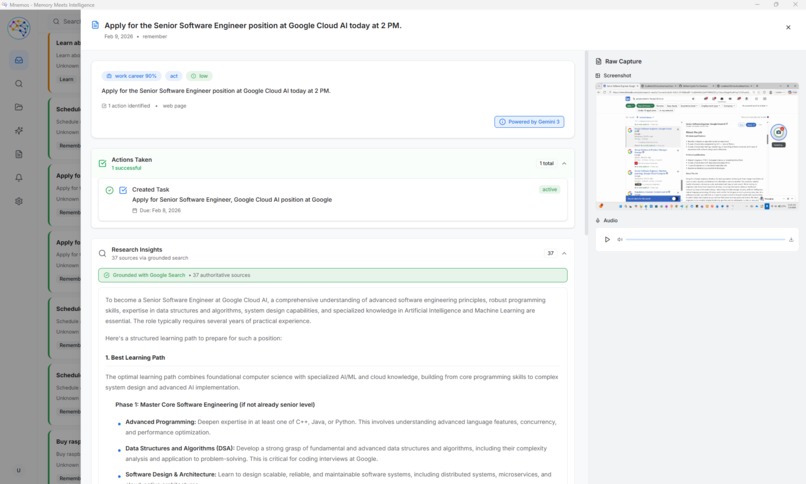
Task: Click the user avatar at sidebar bottom
Action: coord(19,470)
